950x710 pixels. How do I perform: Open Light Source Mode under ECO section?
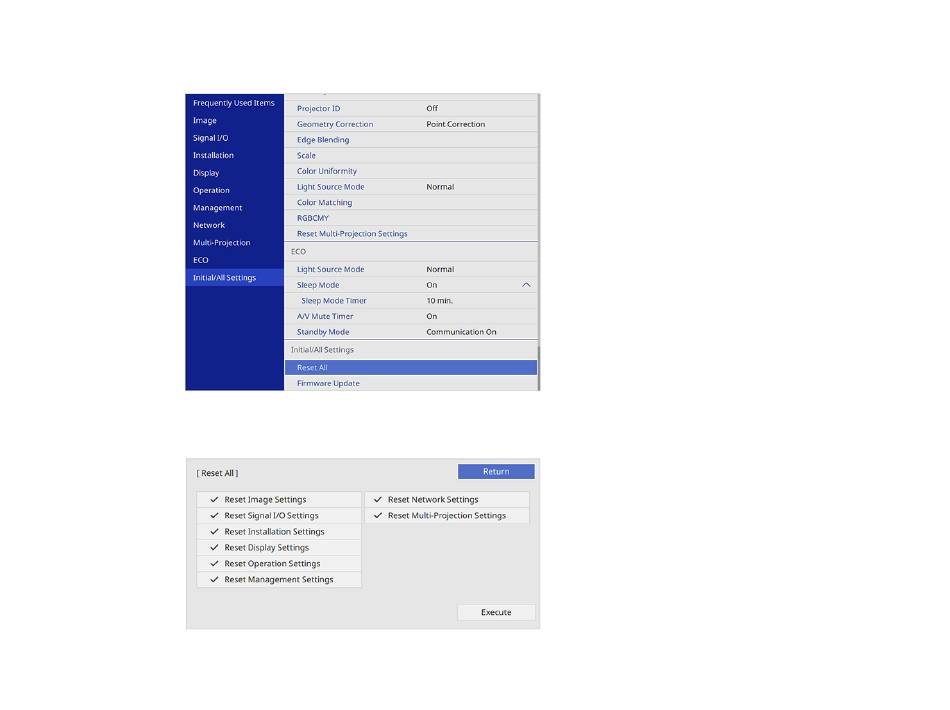[411, 270]
